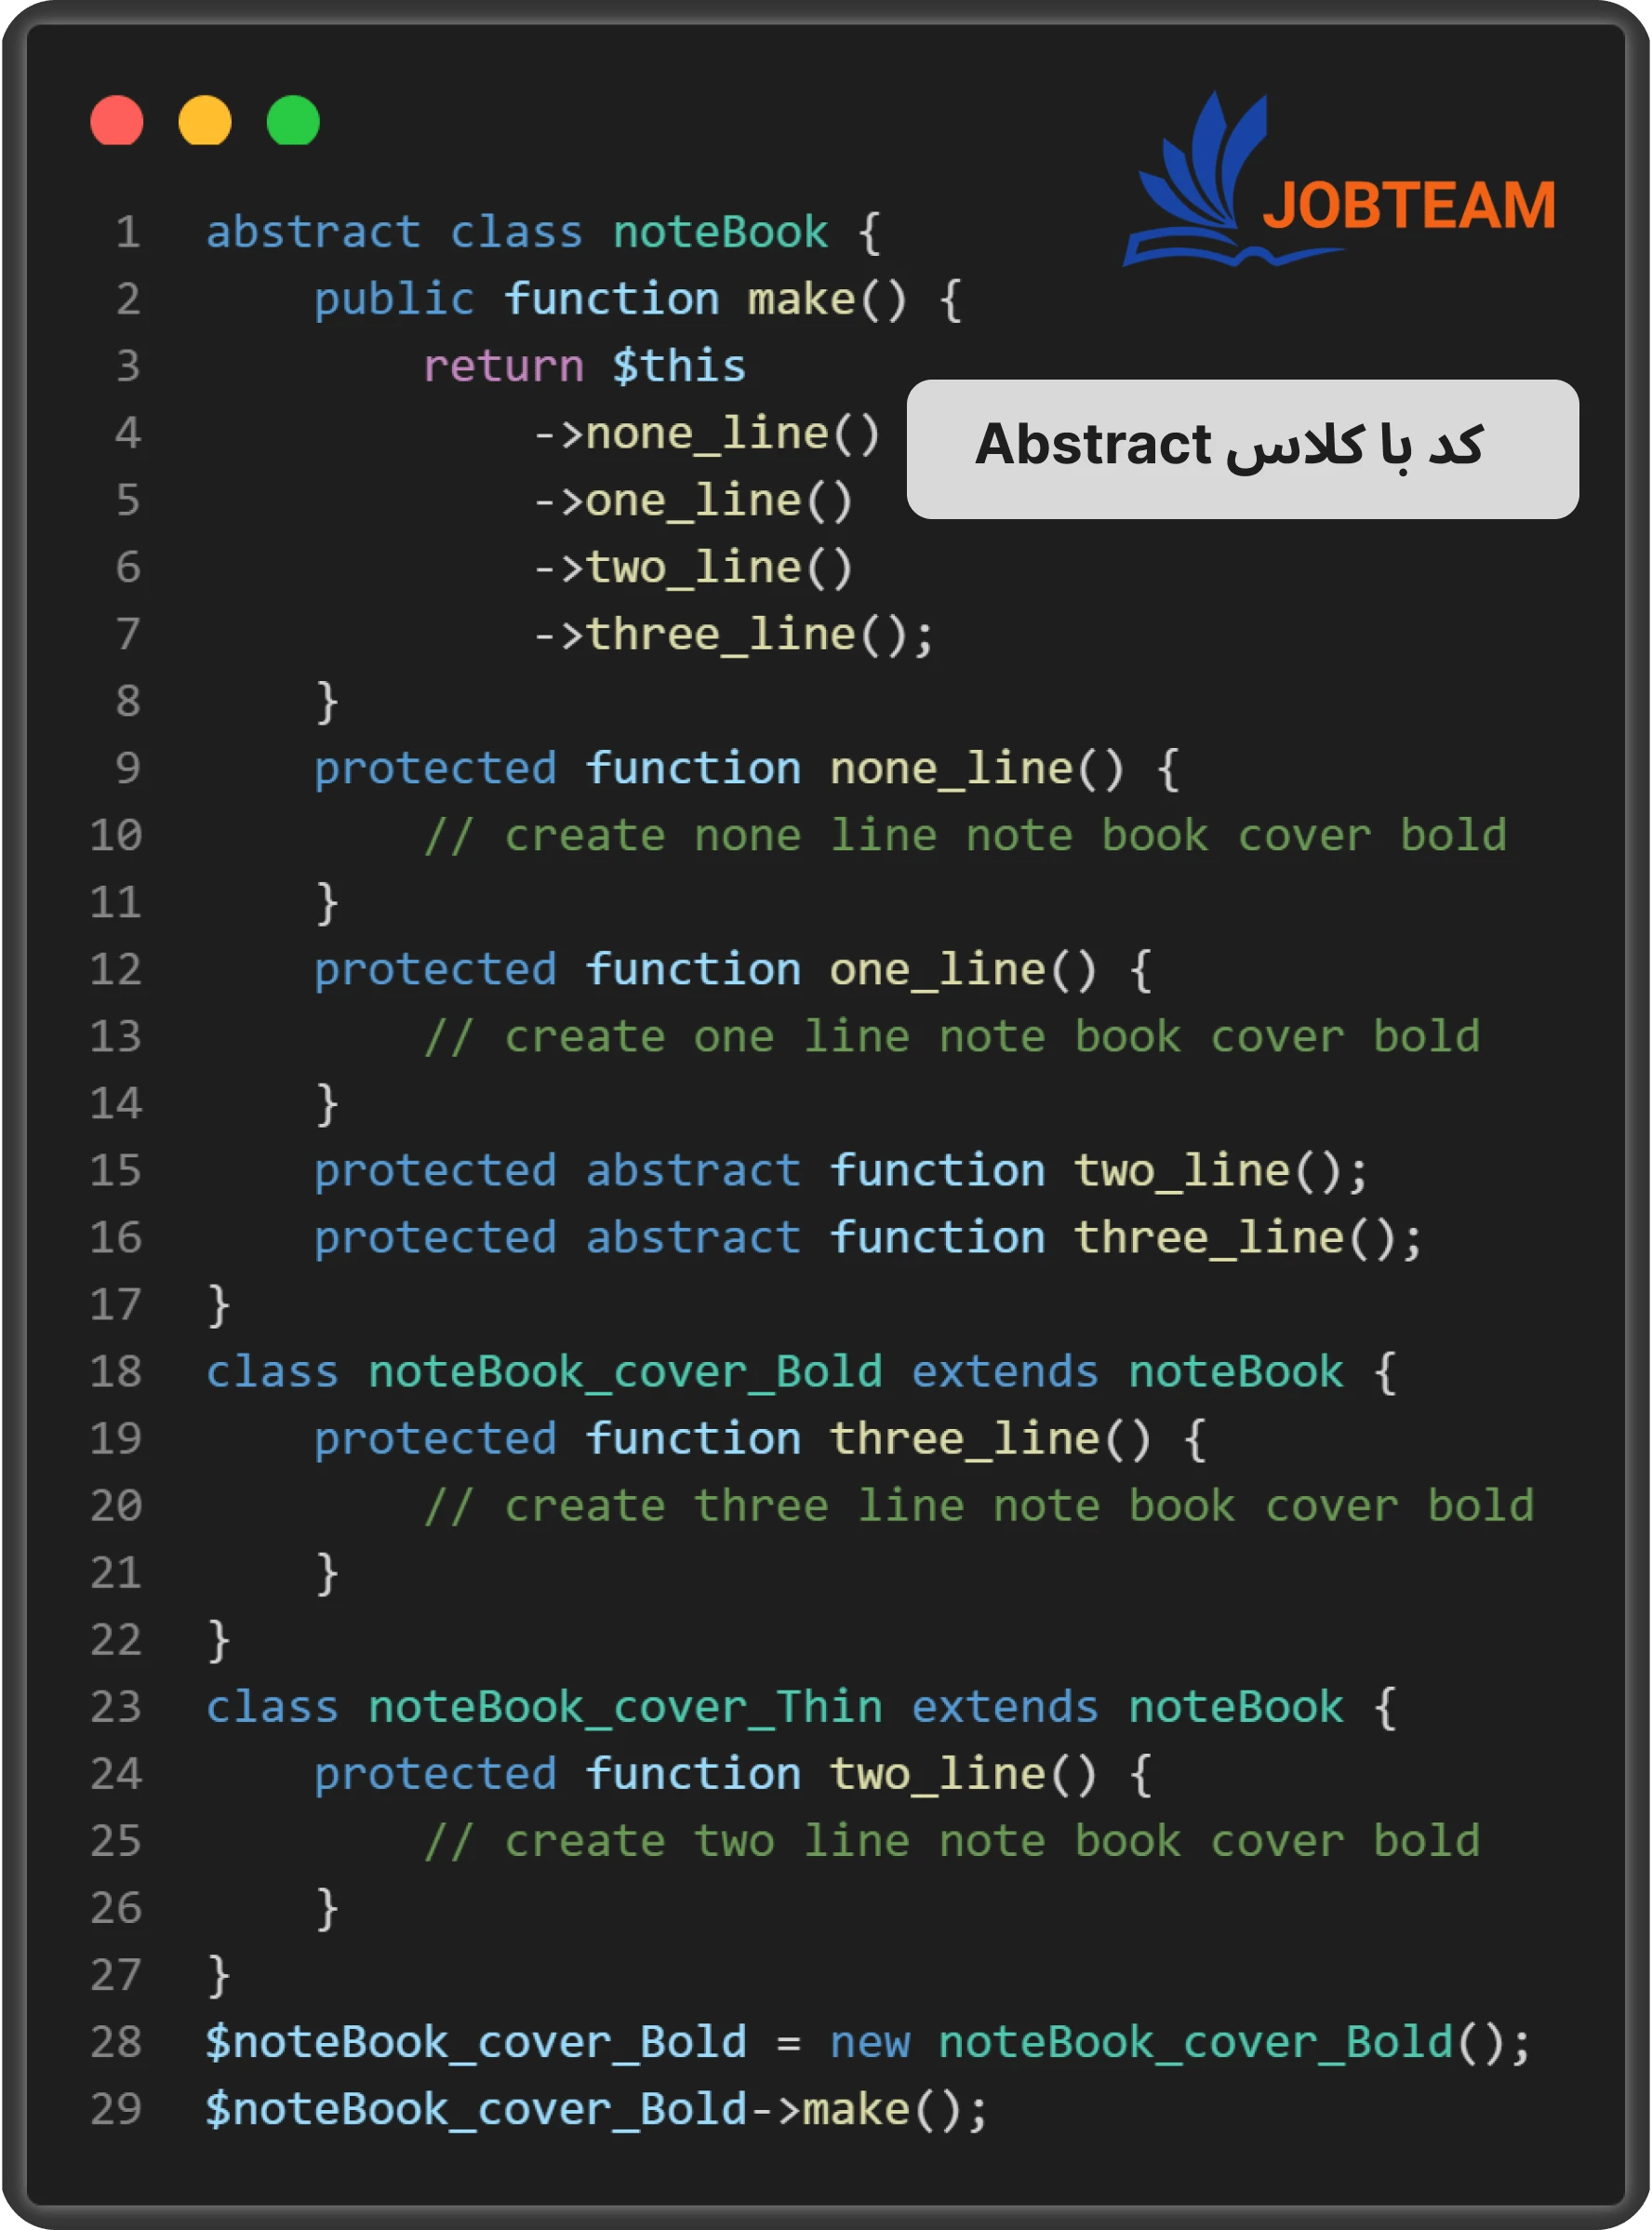
Task: Click the class name 'noteBook_cover_Thin'
Action: coord(625,1706)
